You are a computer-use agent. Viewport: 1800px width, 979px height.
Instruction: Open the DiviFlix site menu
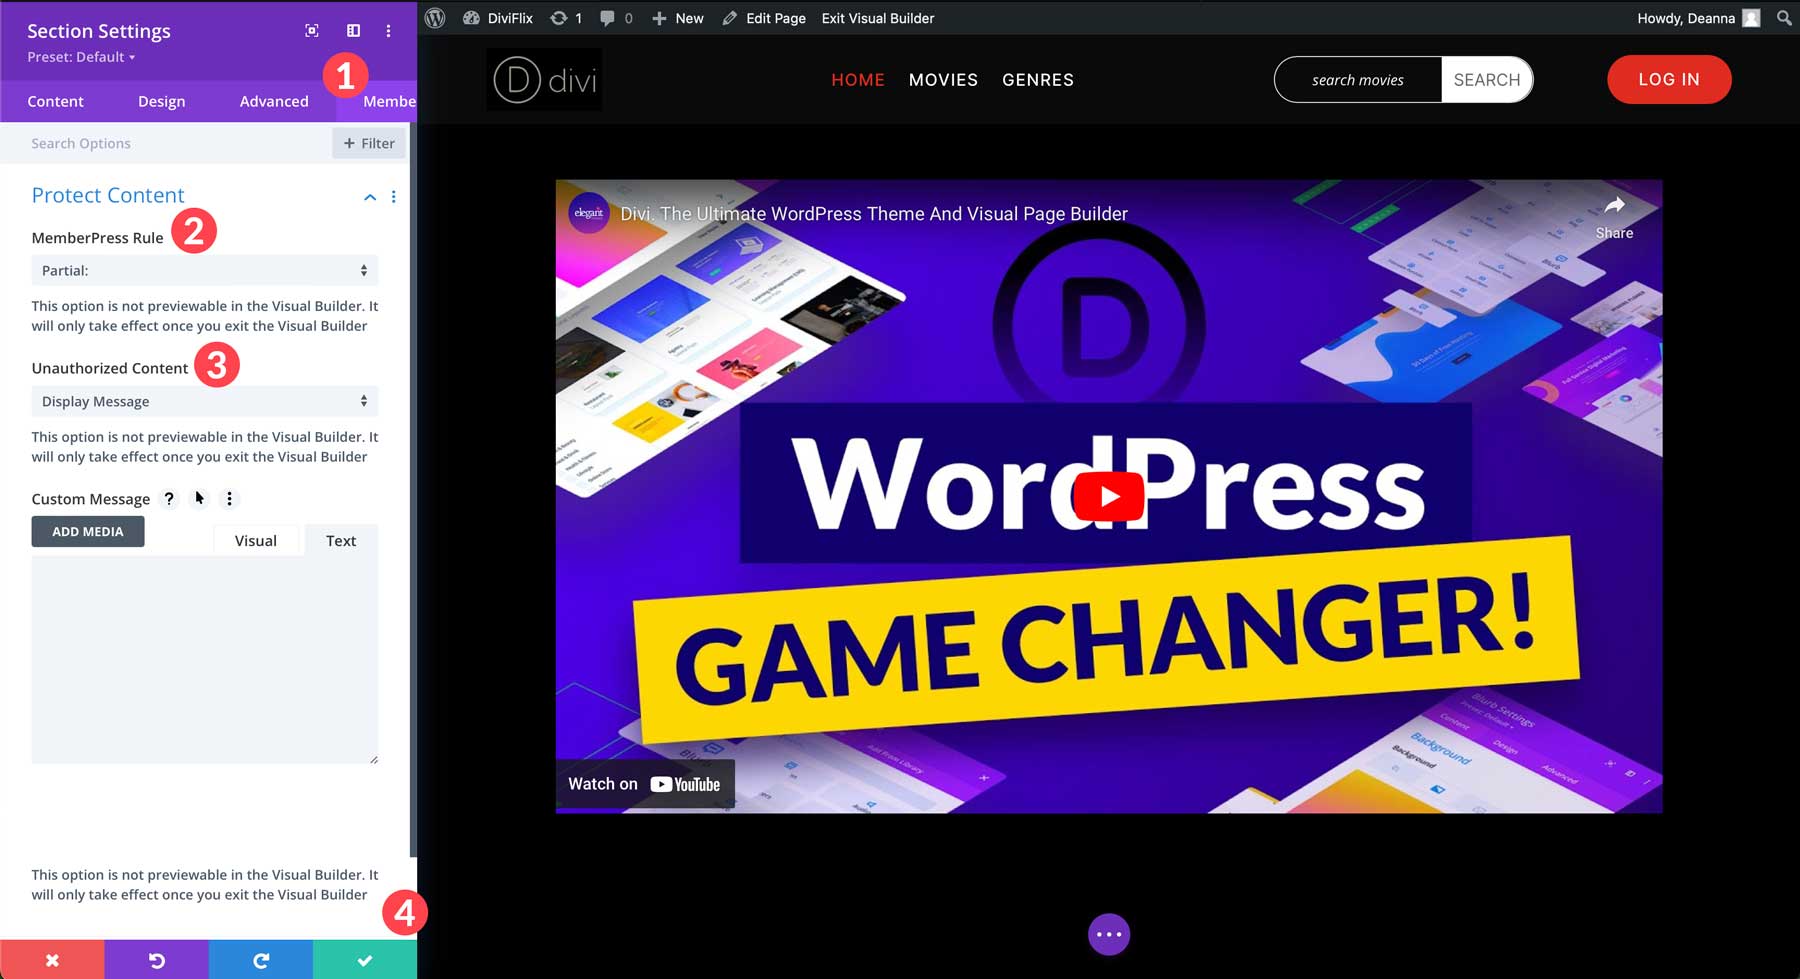coord(498,18)
